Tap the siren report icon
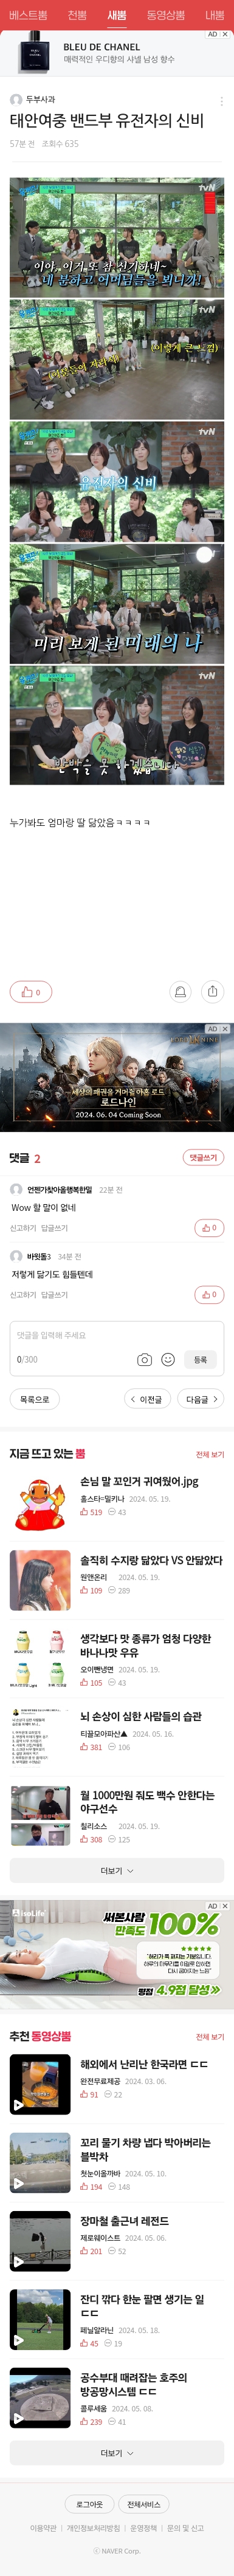Viewport: 234px width, 2576px height. pyautogui.click(x=180, y=991)
